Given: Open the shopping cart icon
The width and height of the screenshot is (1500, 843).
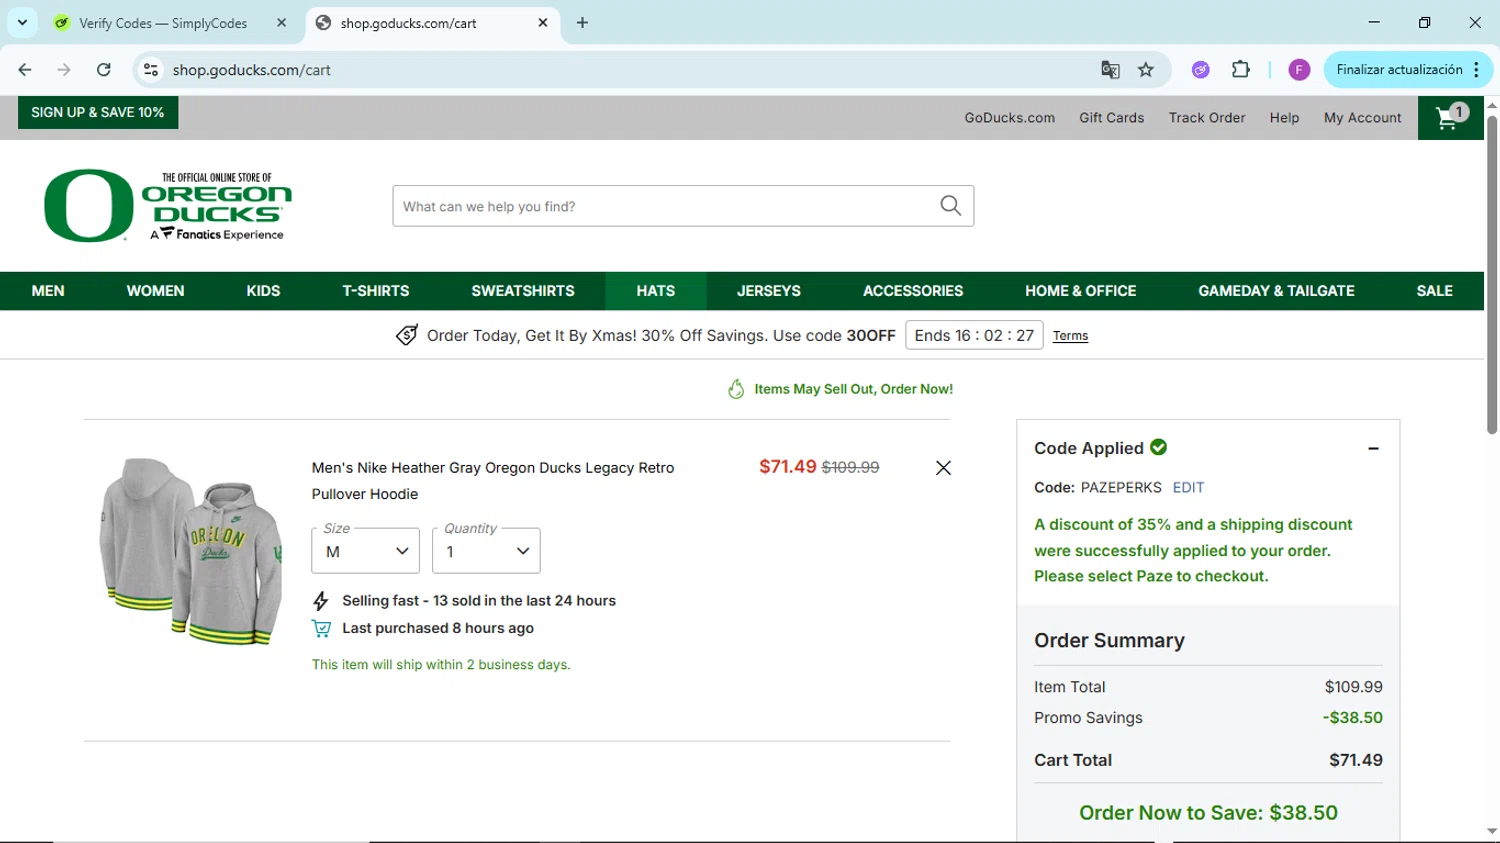Looking at the screenshot, I should pyautogui.click(x=1450, y=118).
